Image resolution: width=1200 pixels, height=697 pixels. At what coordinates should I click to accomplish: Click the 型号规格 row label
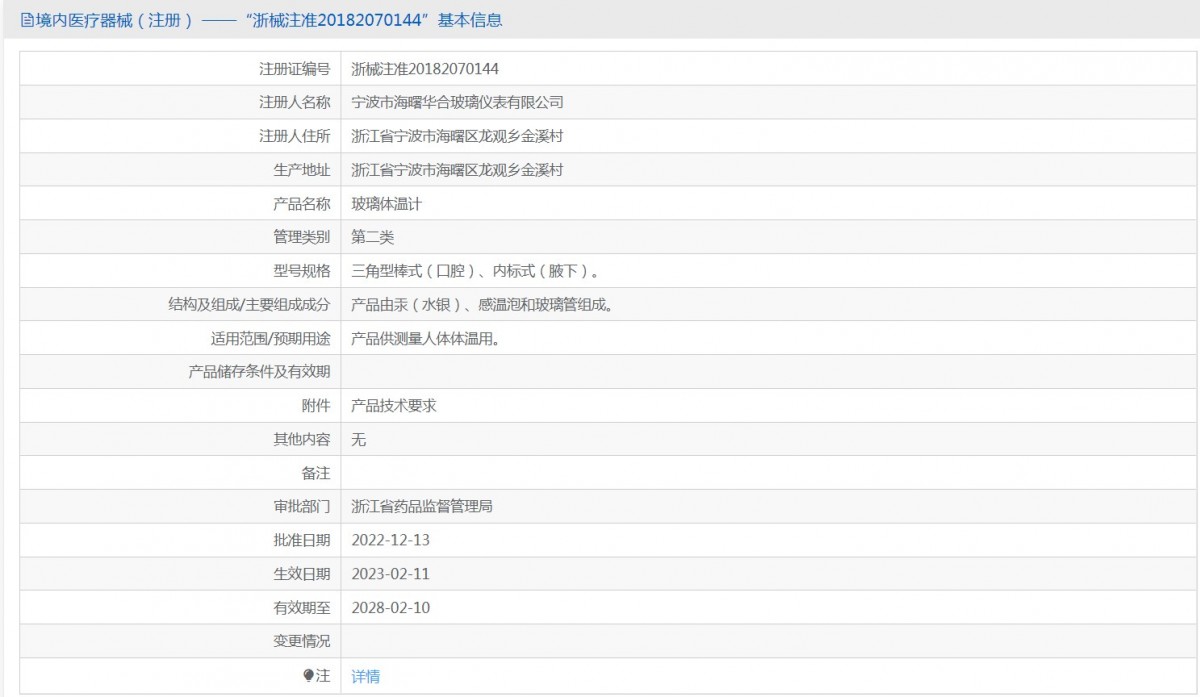click(x=301, y=271)
